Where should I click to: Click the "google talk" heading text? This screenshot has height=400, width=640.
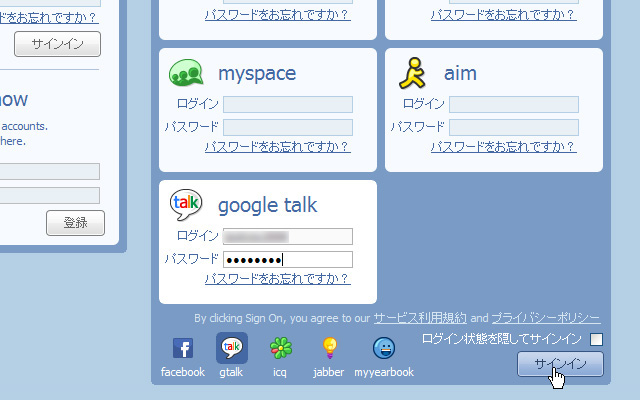point(268,205)
